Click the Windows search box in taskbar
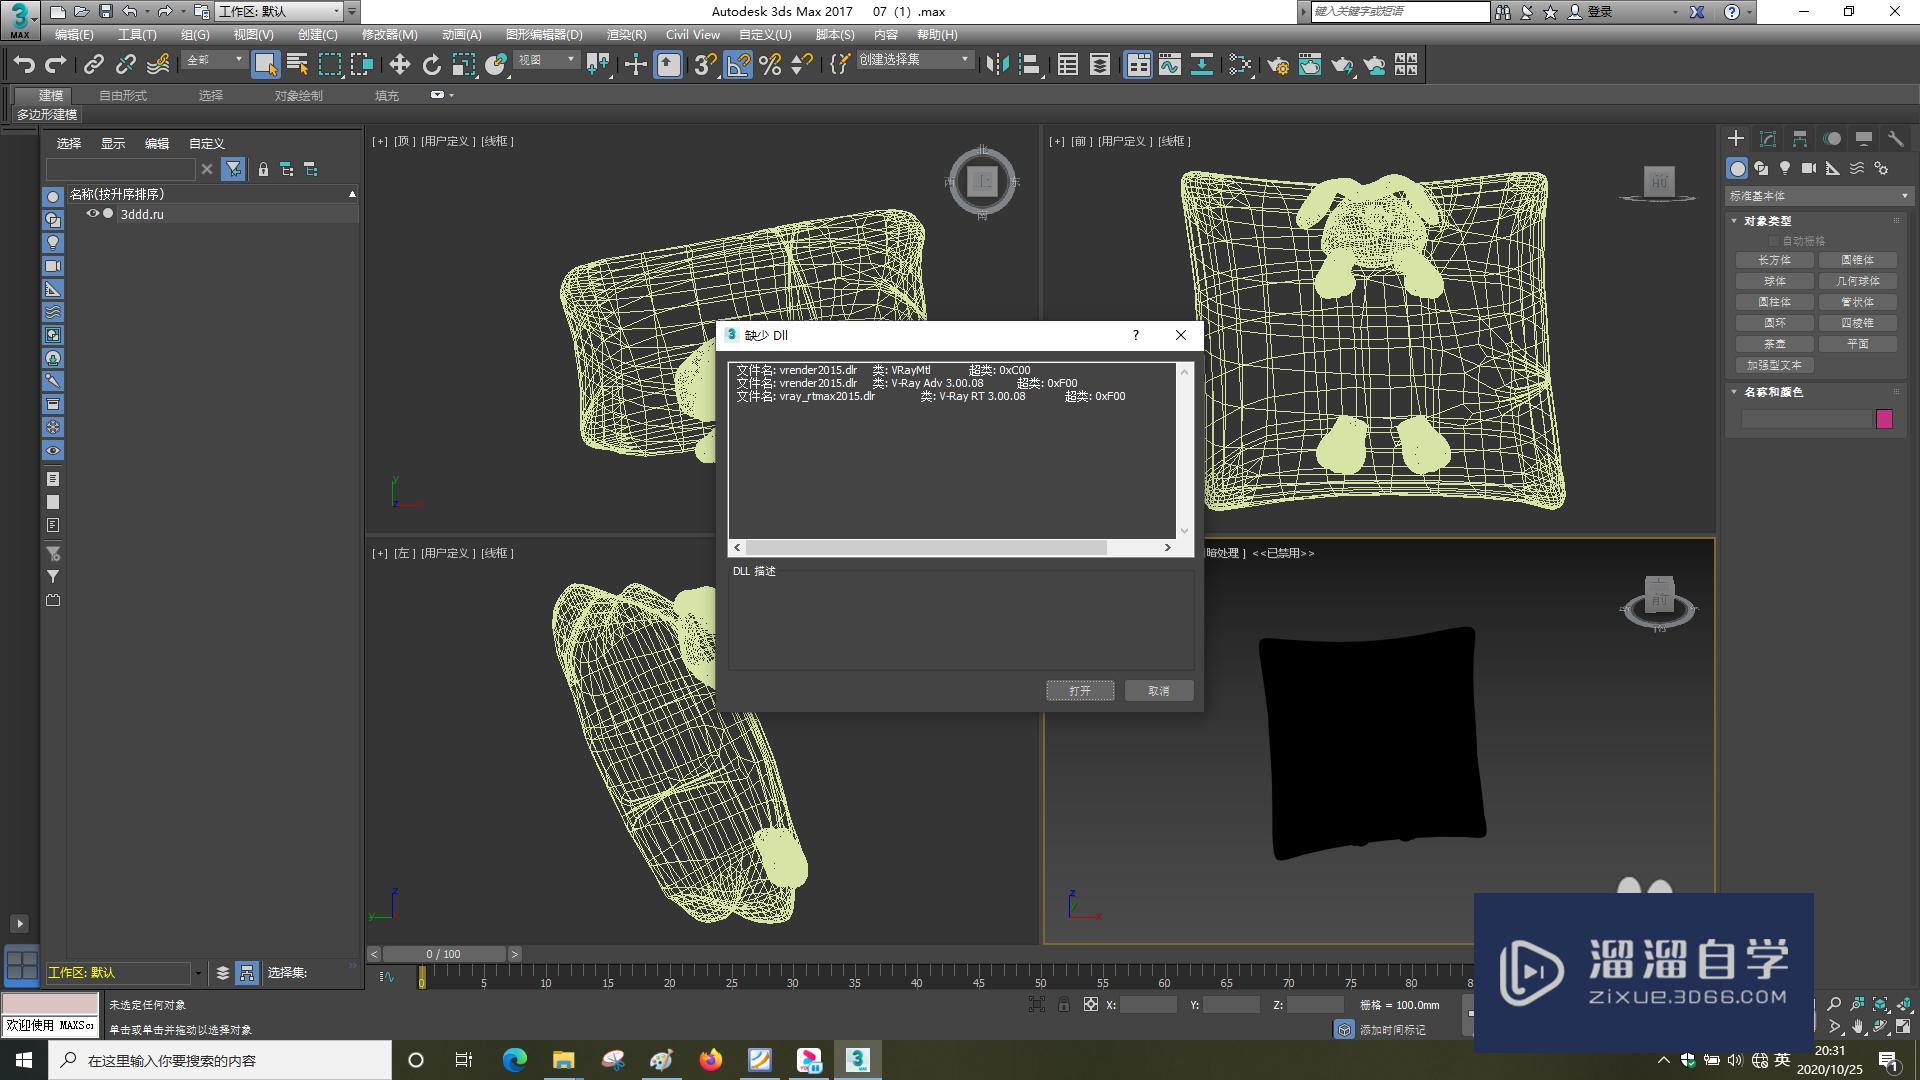The image size is (1920, 1080). [220, 1060]
